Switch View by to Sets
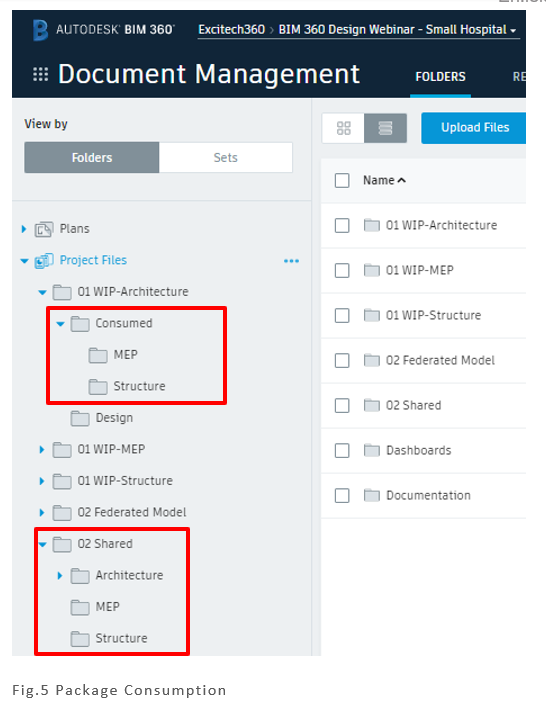Viewport: 546px width, 716px height. pyautogui.click(x=226, y=158)
